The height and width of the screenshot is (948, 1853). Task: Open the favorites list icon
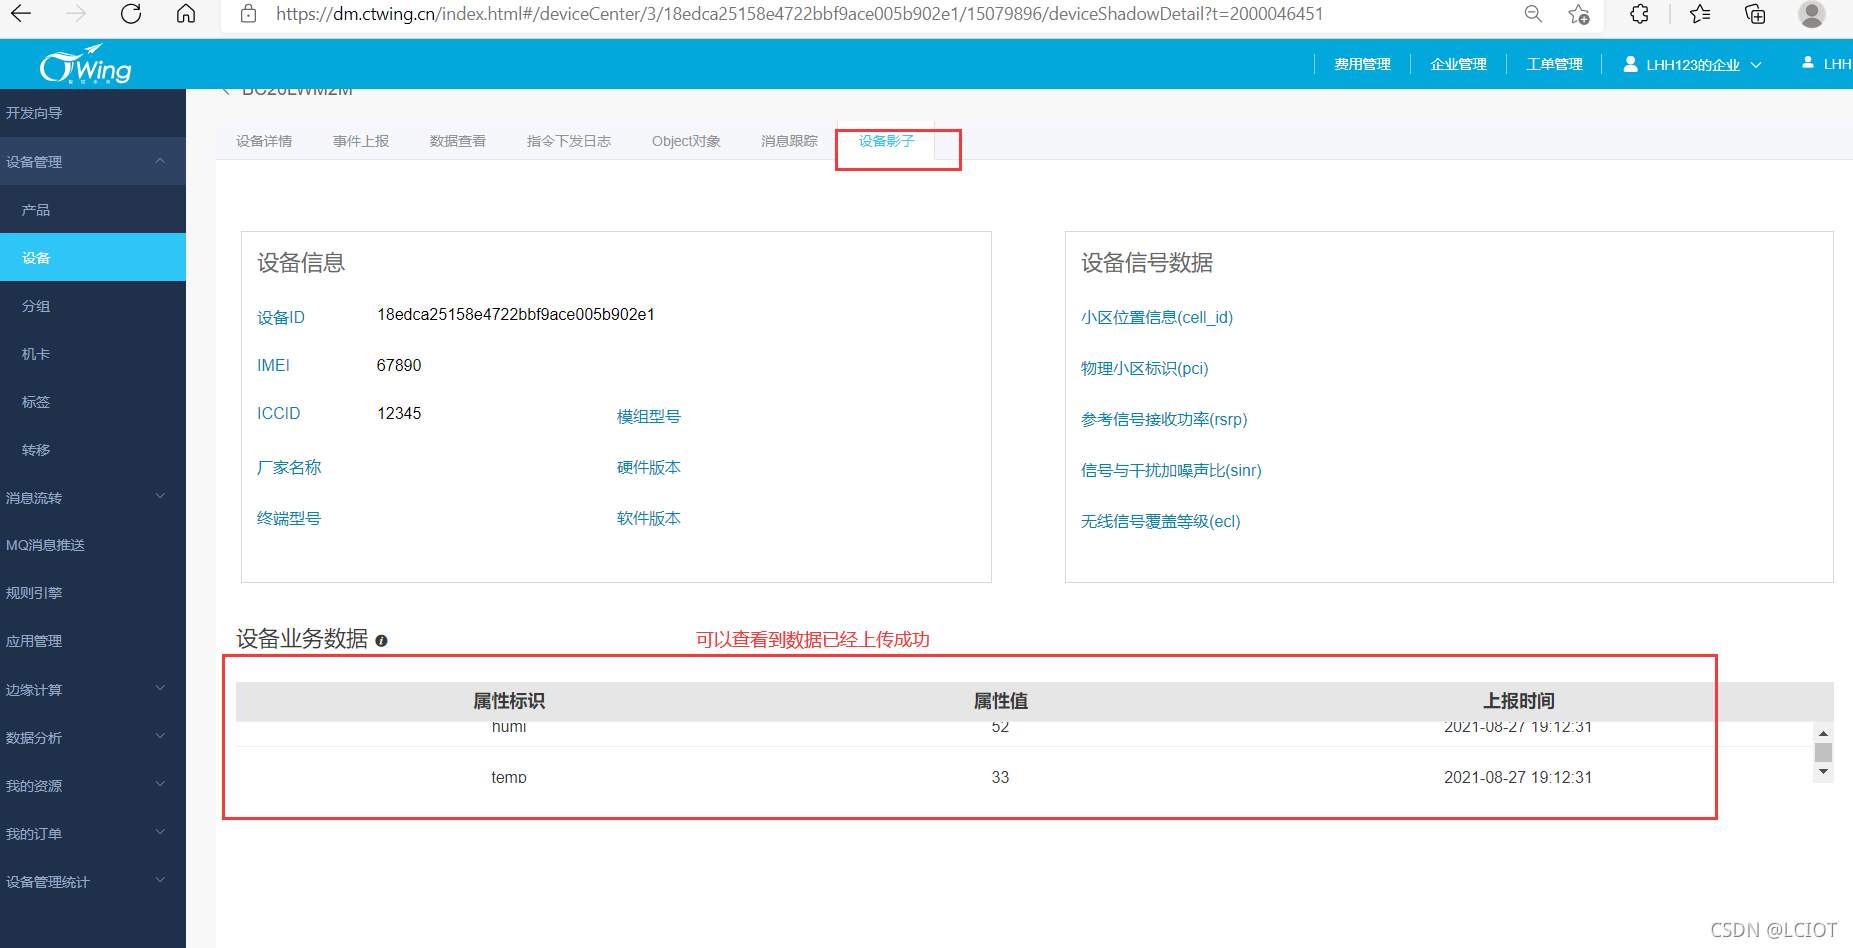click(1700, 14)
